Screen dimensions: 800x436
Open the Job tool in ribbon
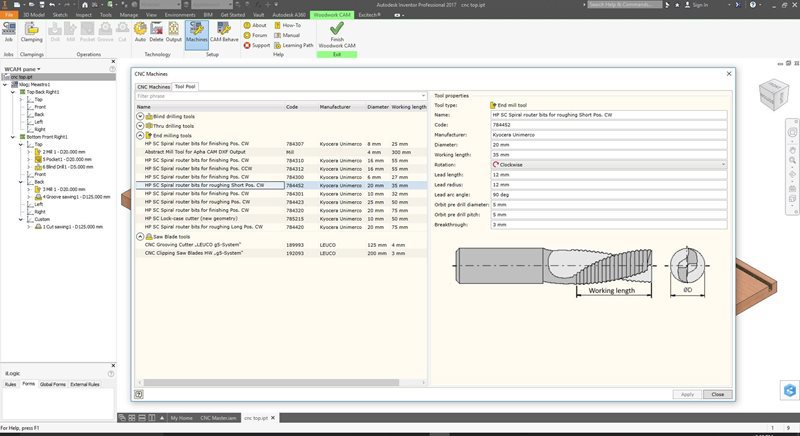[9, 32]
